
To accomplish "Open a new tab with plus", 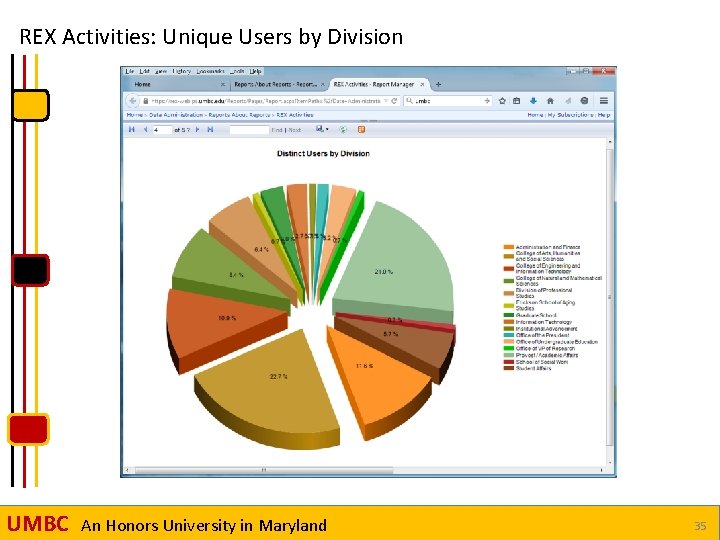I will pyautogui.click(x=438, y=84).
